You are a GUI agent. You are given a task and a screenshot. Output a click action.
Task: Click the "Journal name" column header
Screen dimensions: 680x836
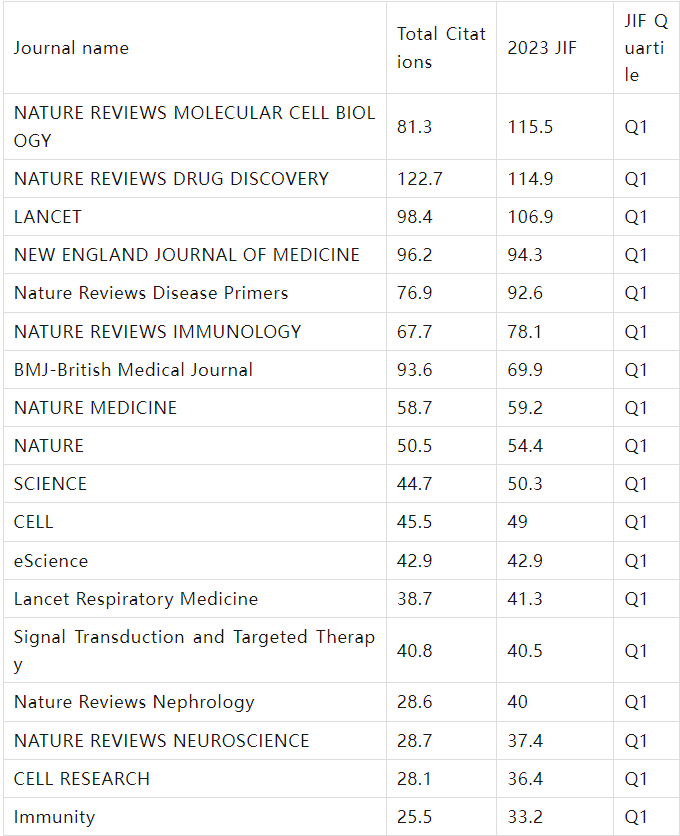pos(71,48)
